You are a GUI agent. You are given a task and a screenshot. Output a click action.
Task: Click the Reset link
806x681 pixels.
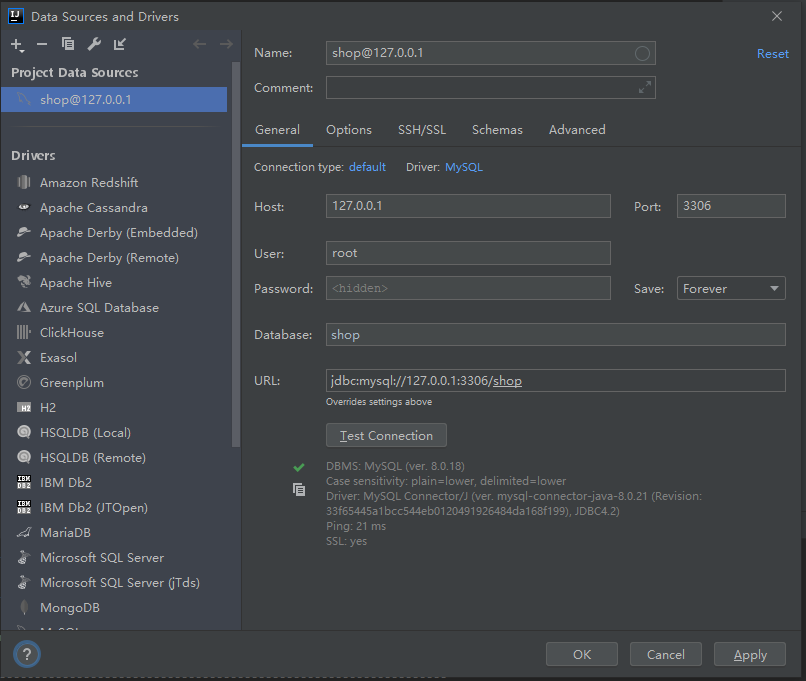(772, 54)
